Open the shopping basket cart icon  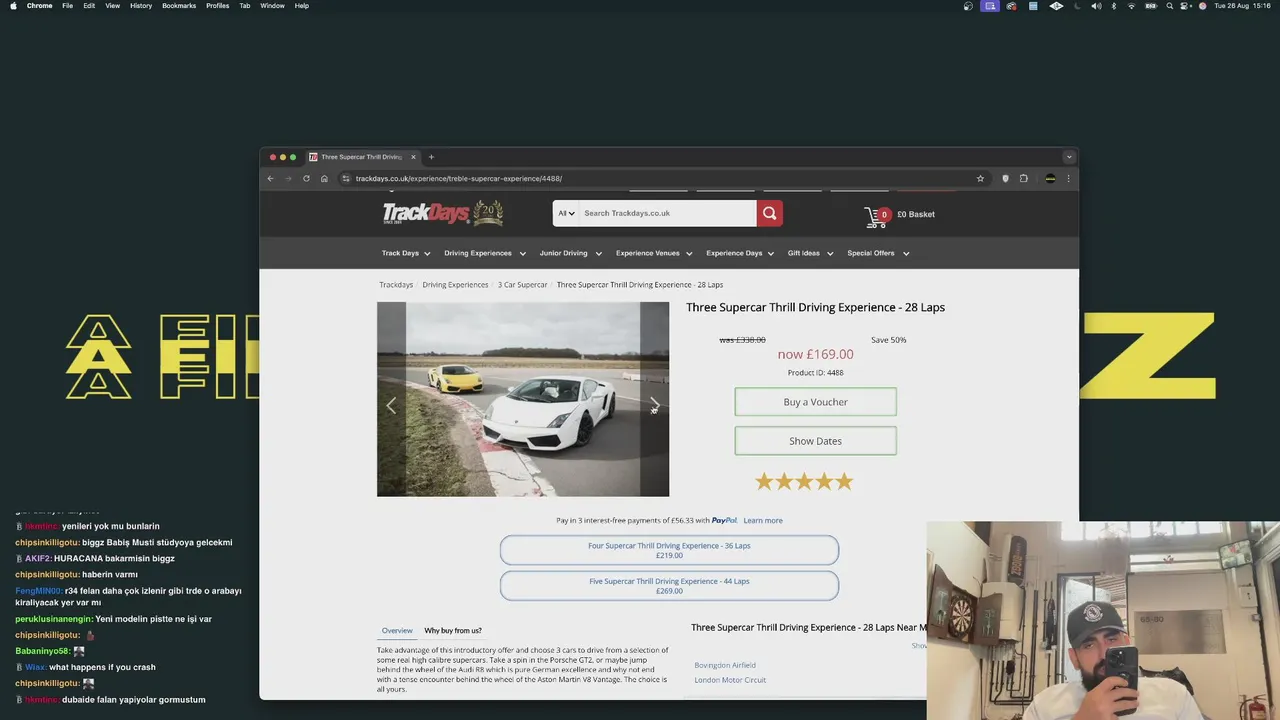[877, 216]
